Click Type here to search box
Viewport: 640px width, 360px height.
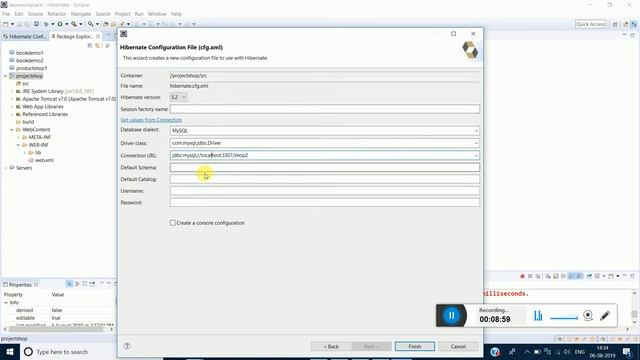tap(62, 351)
